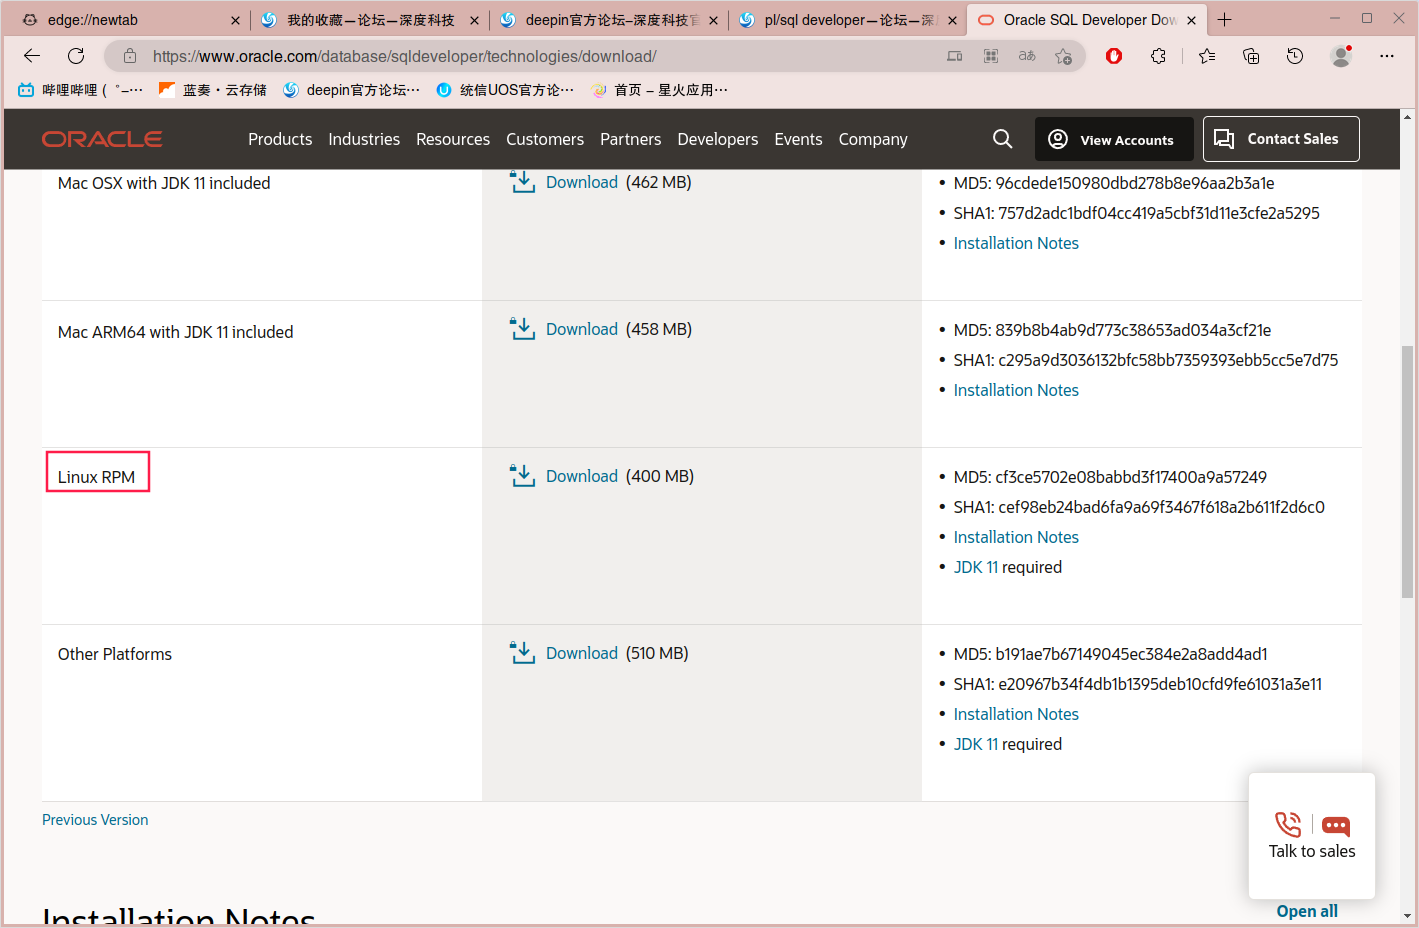Open the Events menu
1419x928 pixels.
[798, 139]
